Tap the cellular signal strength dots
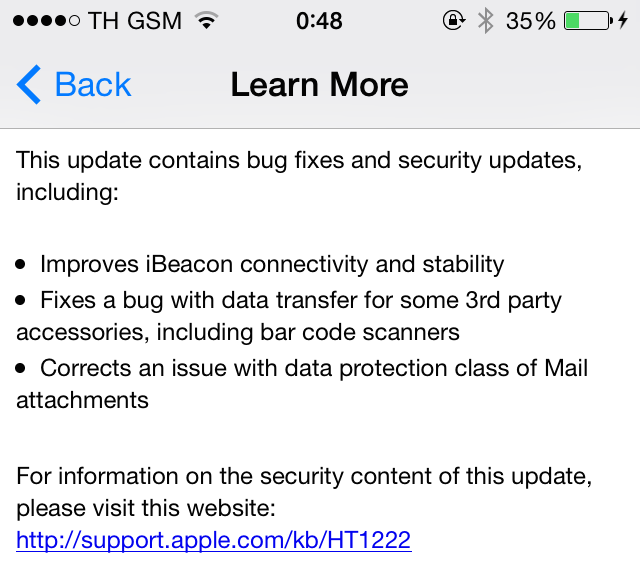 point(47,21)
